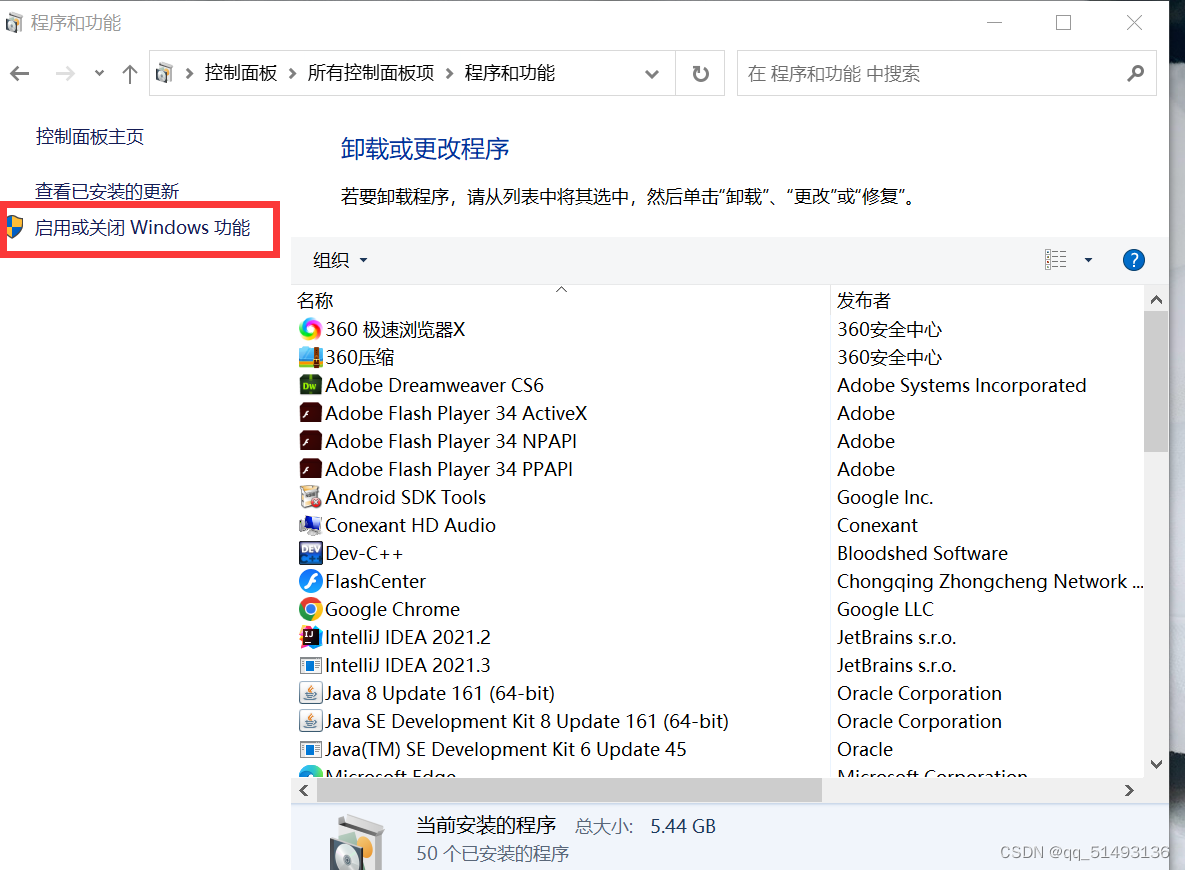Image resolution: width=1185 pixels, height=870 pixels.
Task: Select IntelliJ IDEA 2021.3 row text
Action: (x=407, y=665)
